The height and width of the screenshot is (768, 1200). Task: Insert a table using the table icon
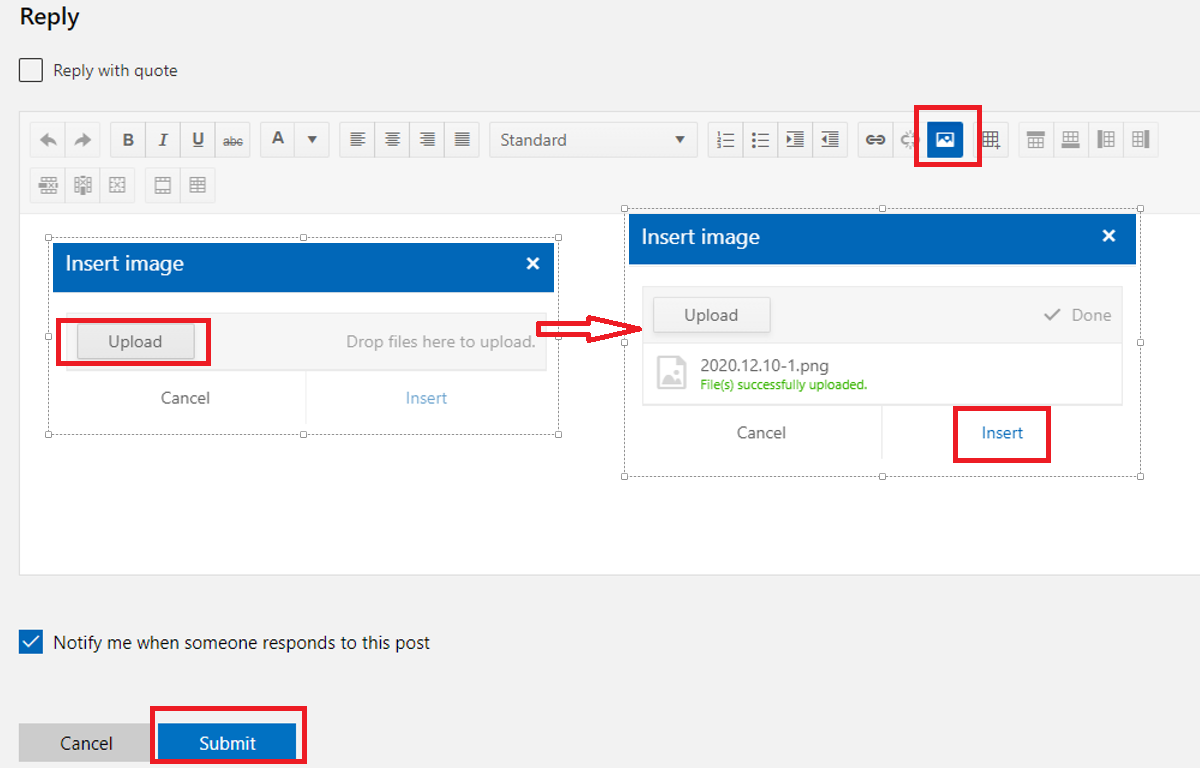click(991, 140)
